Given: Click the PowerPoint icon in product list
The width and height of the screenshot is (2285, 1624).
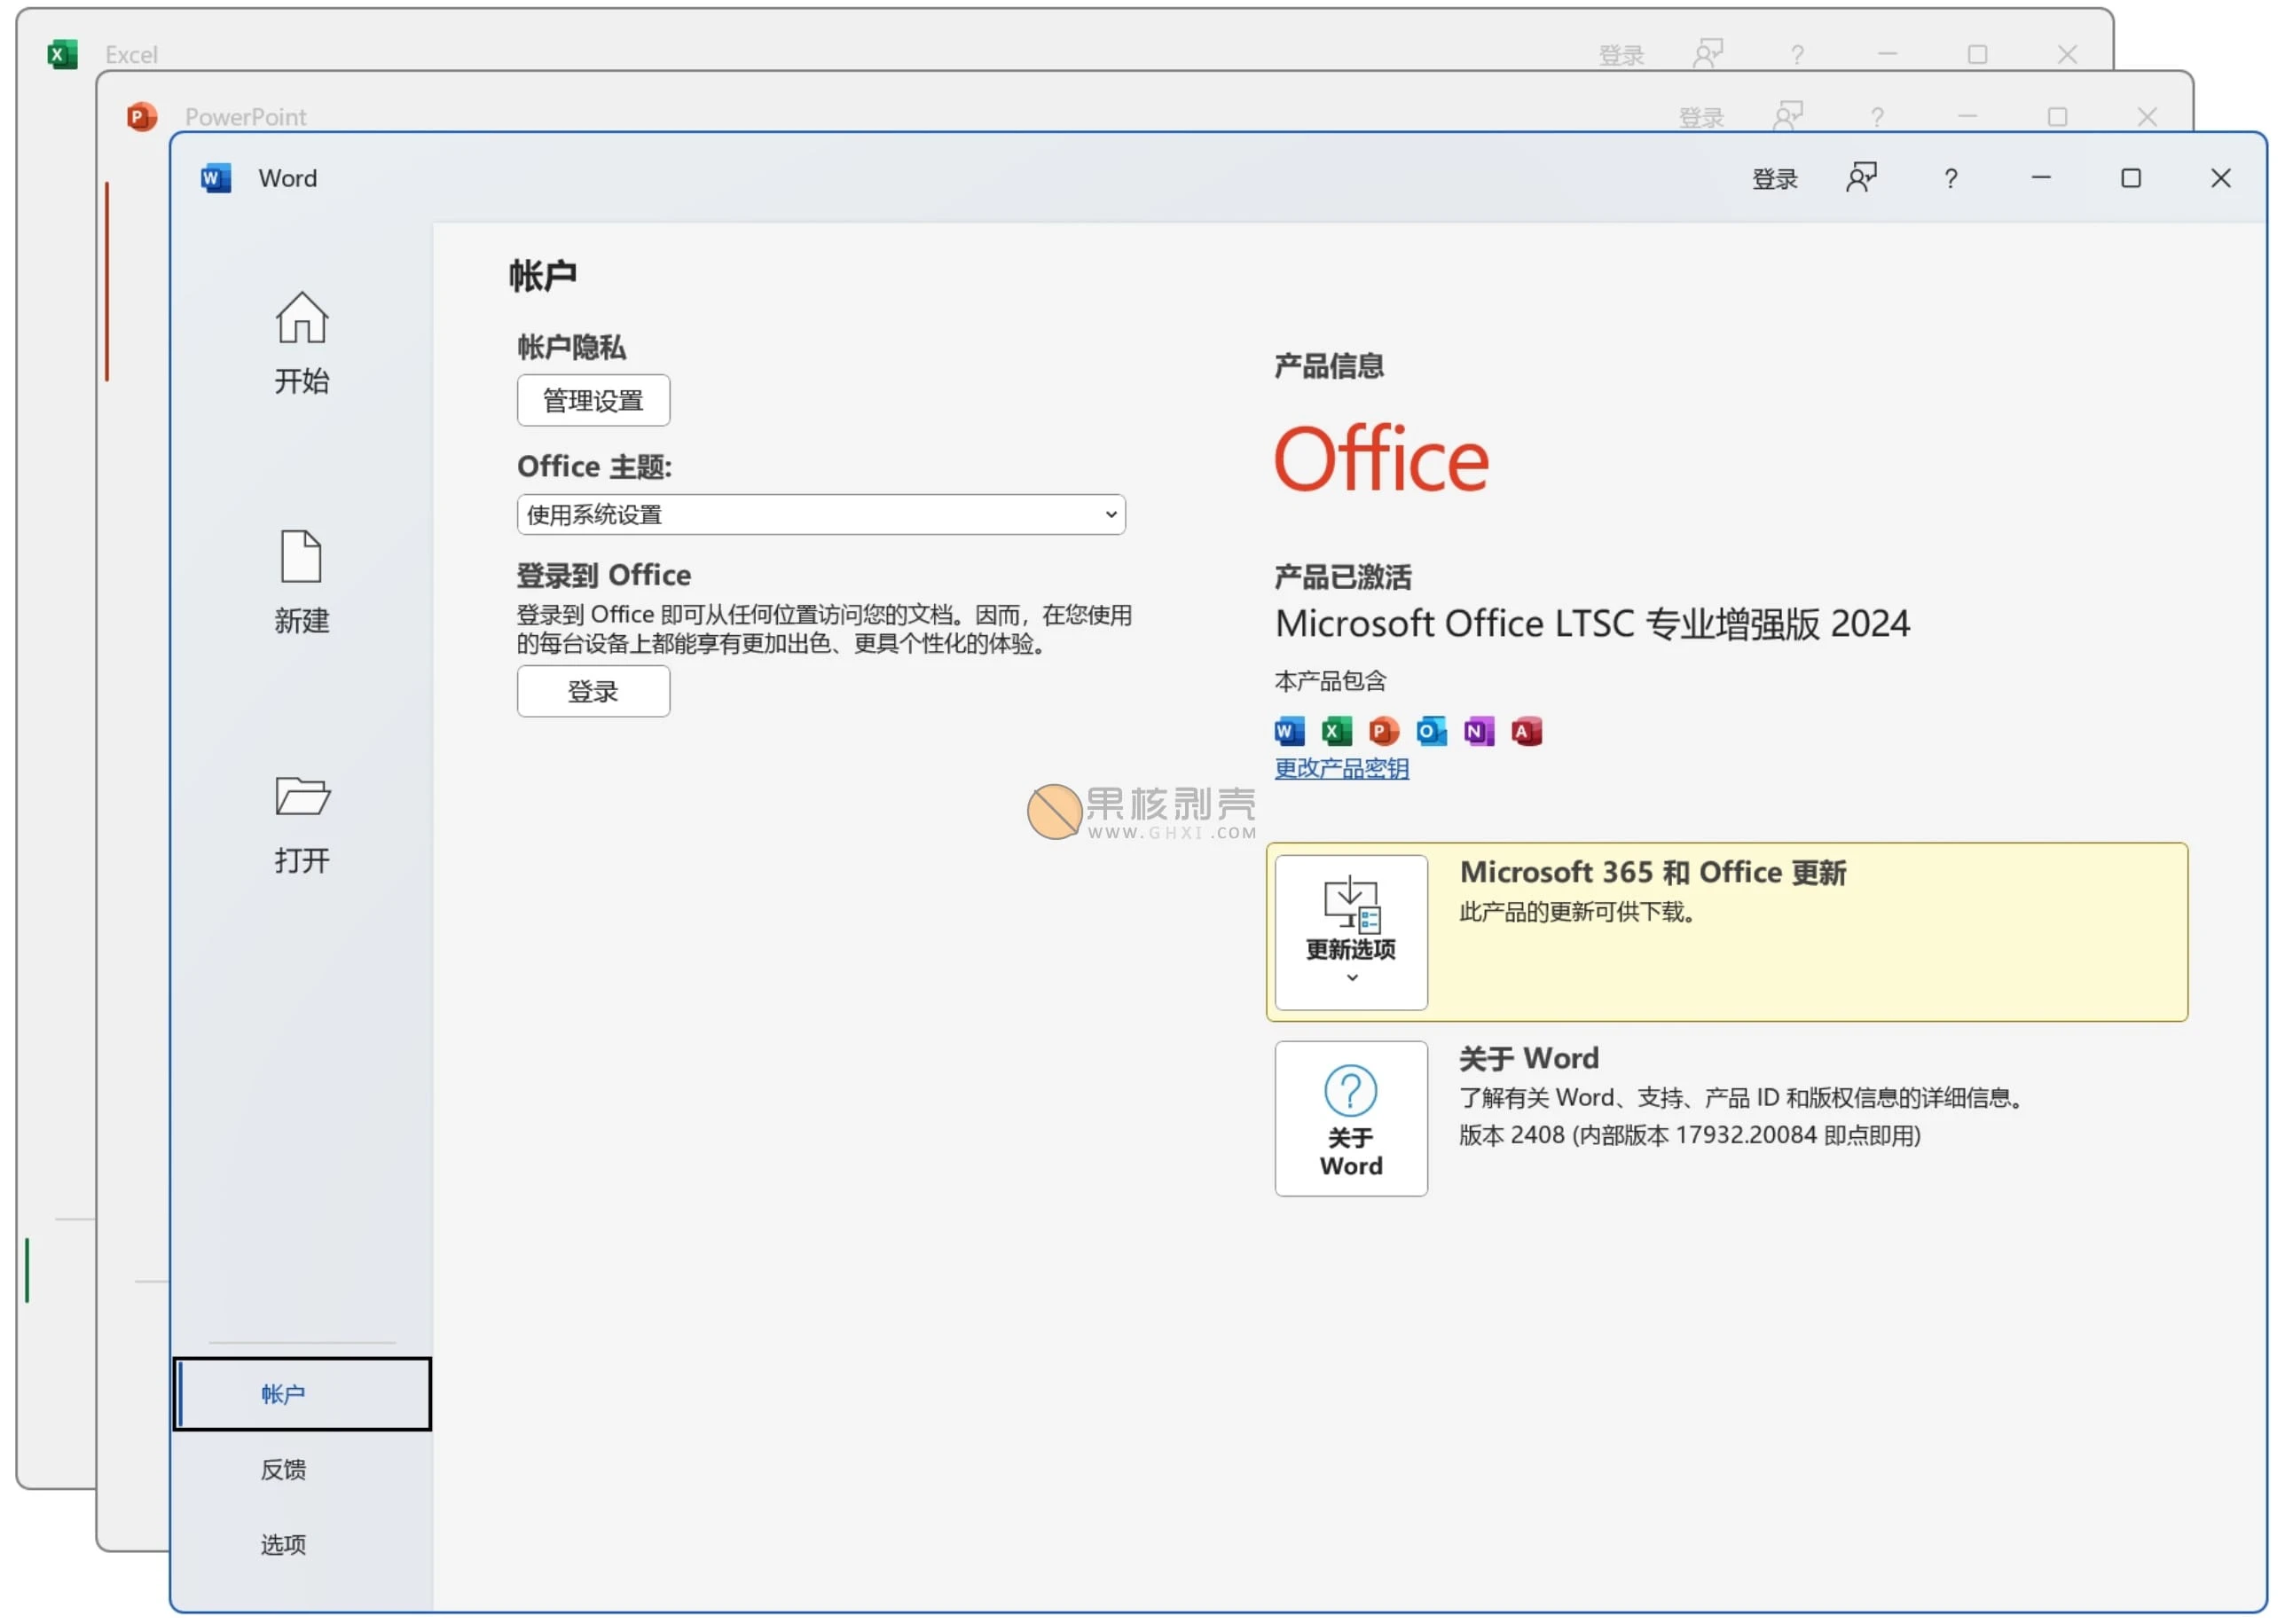Looking at the screenshot, I should coord(1383,731).
